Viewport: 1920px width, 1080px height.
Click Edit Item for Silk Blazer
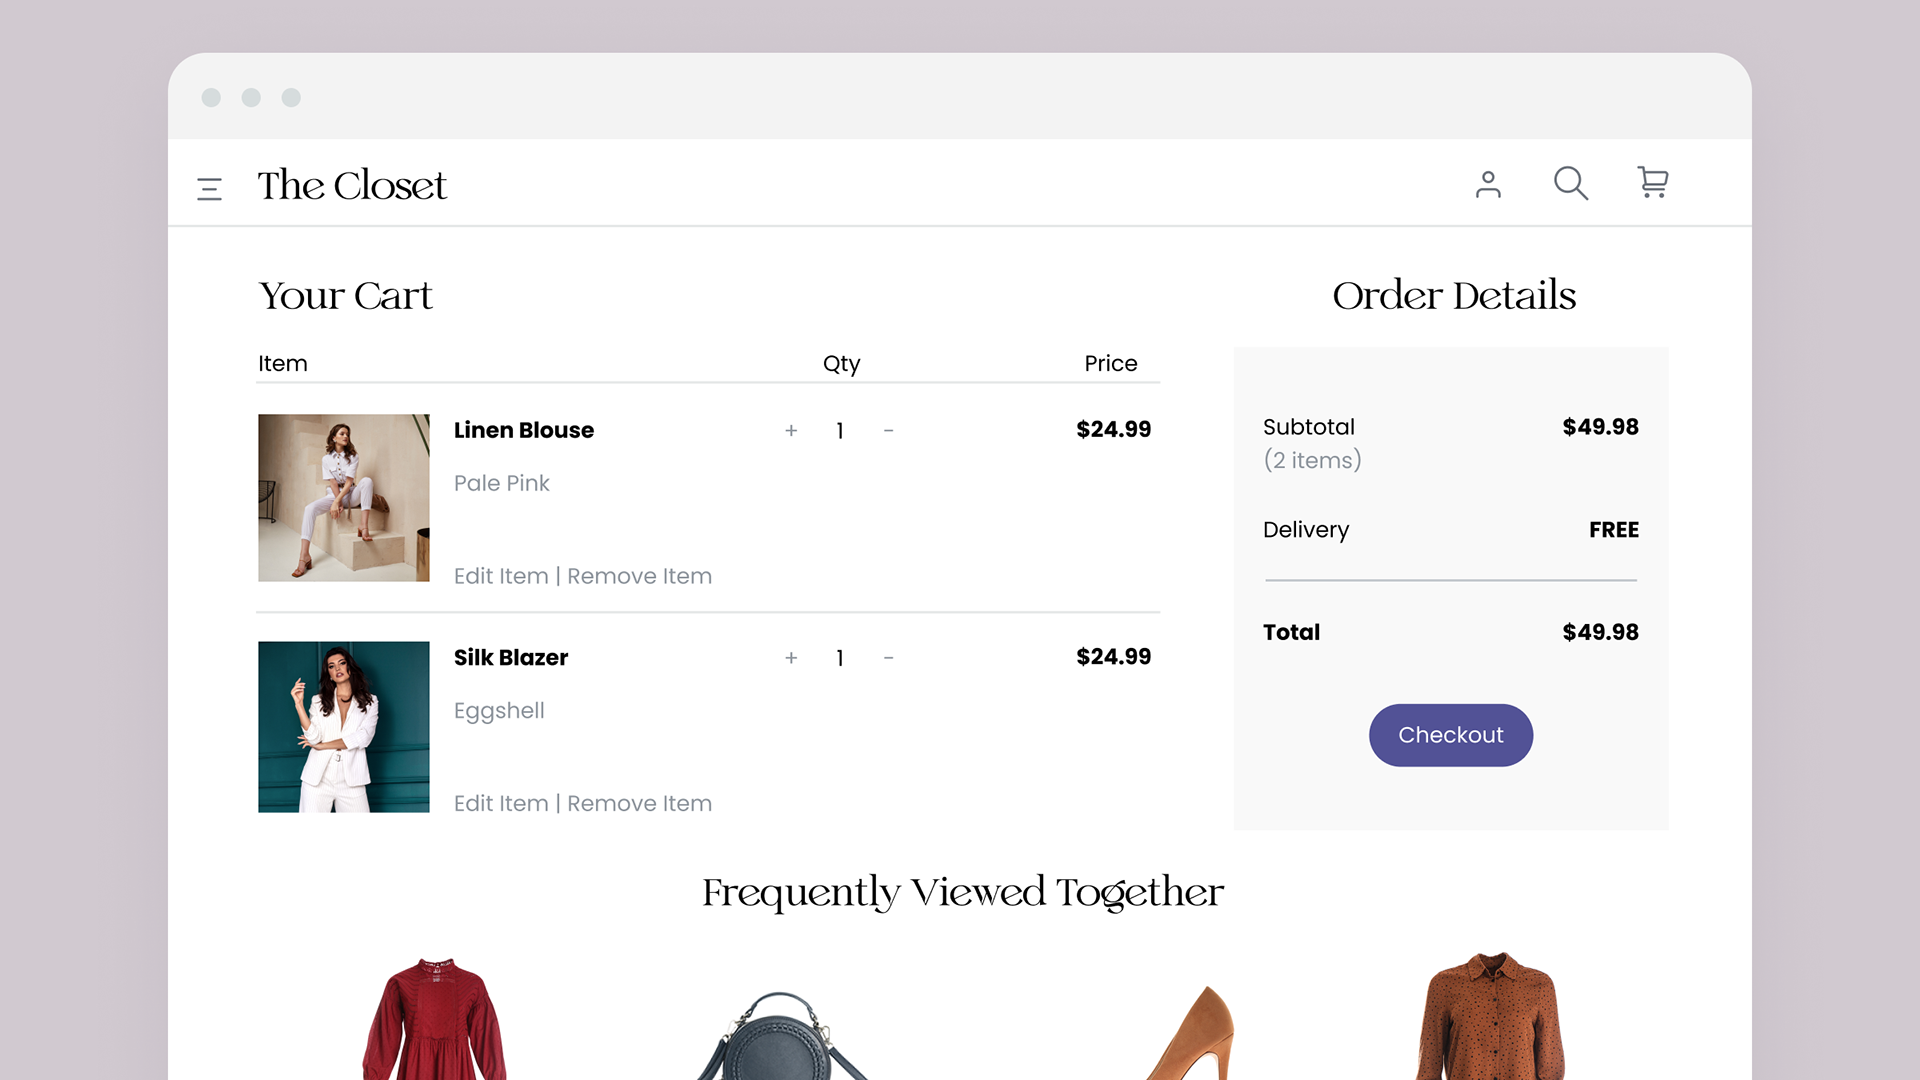pyautogui.click(x=501, y=803)
